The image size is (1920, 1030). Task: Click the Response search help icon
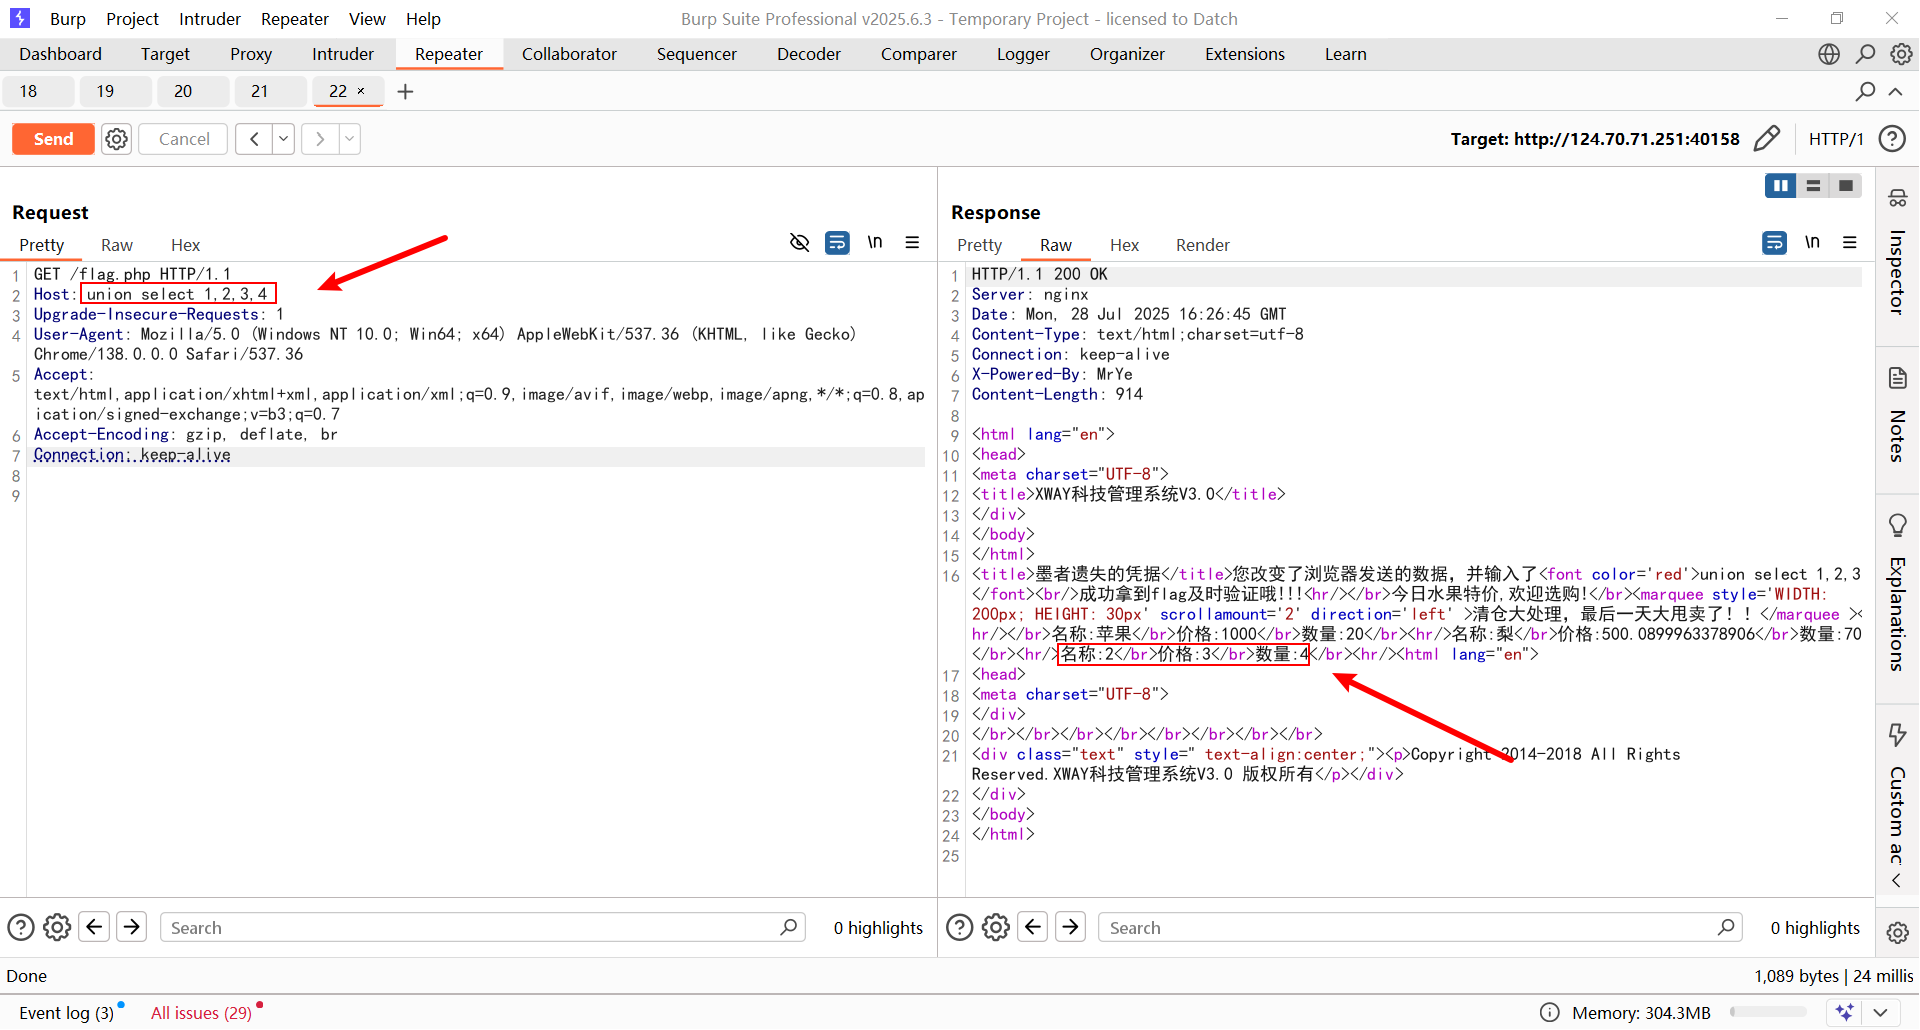959,927
